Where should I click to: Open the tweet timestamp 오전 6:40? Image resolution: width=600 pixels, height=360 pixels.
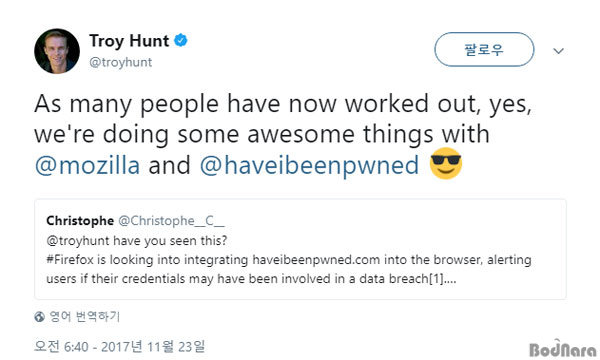tap(120, 347)
